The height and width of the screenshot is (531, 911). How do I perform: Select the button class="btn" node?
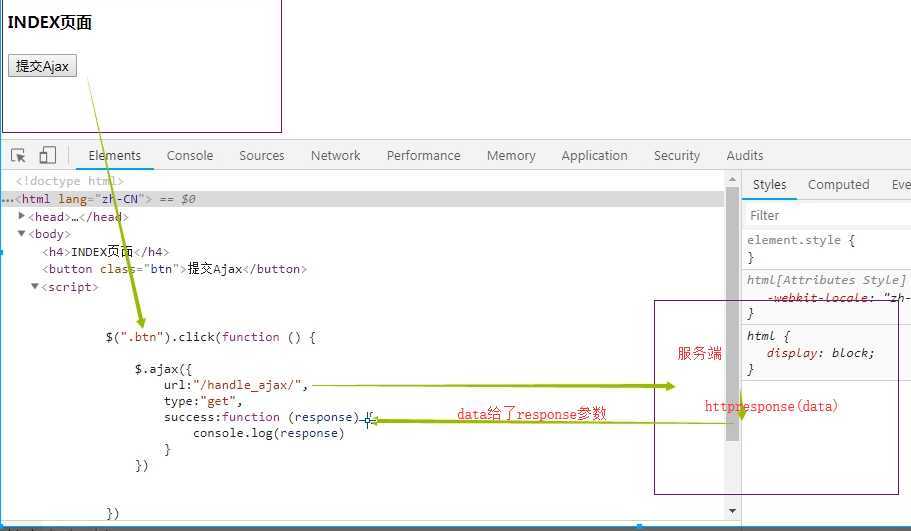point(174,269)
